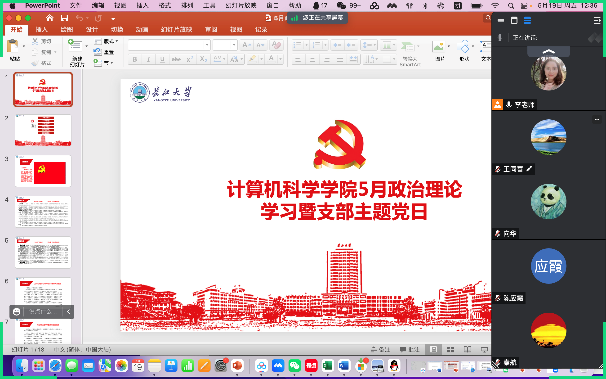606x379 pixels.
Task: Click the Clear formatting eraser icon
Action: (276, 45)
